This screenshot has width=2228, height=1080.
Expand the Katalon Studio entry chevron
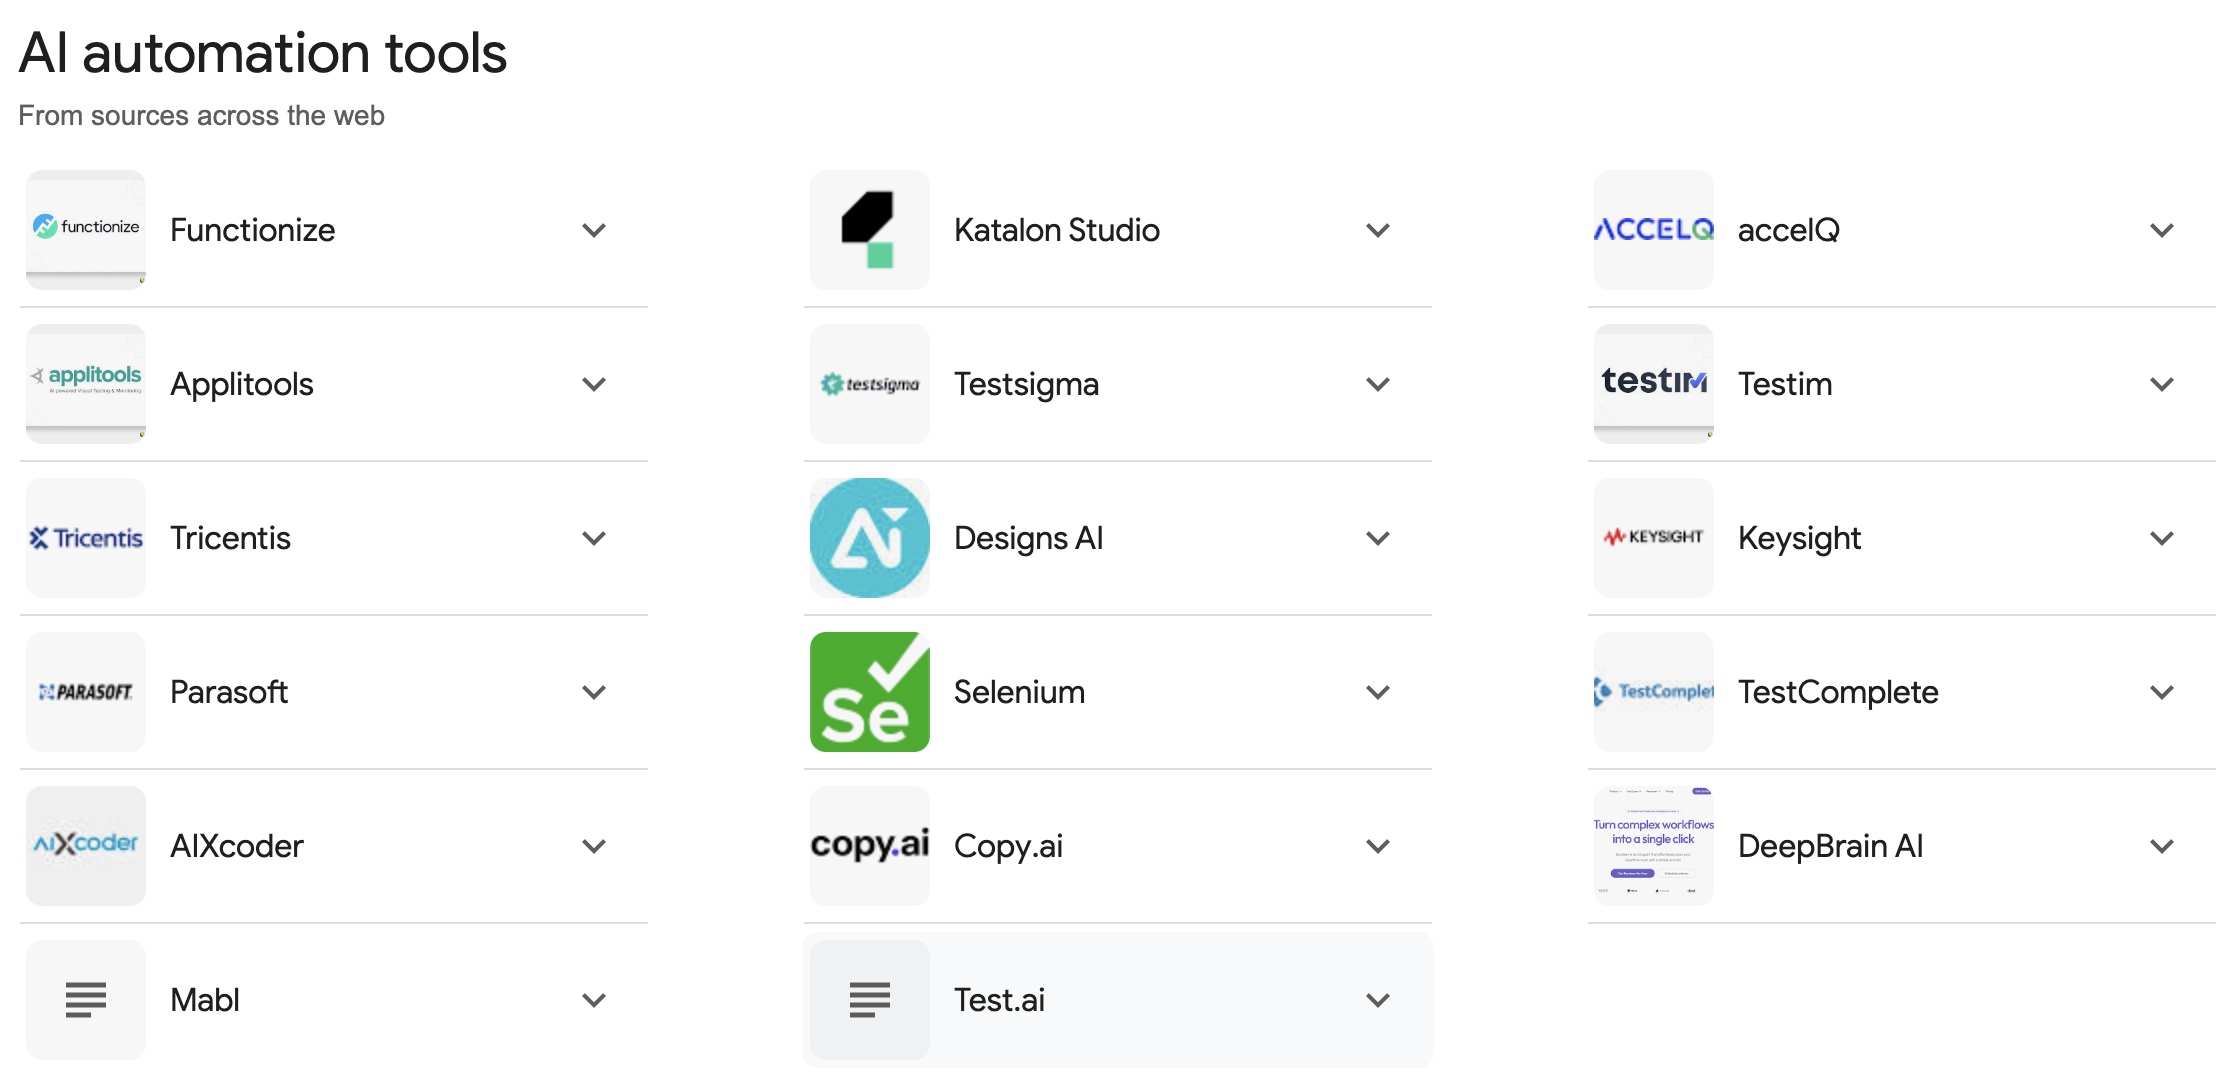click(1378, 230)
